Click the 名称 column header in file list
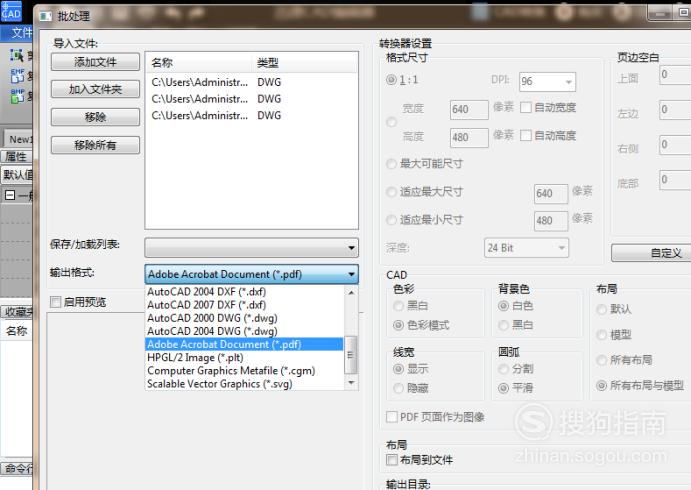691x490 pixels. pyautogui.click(x=199, y=63)
